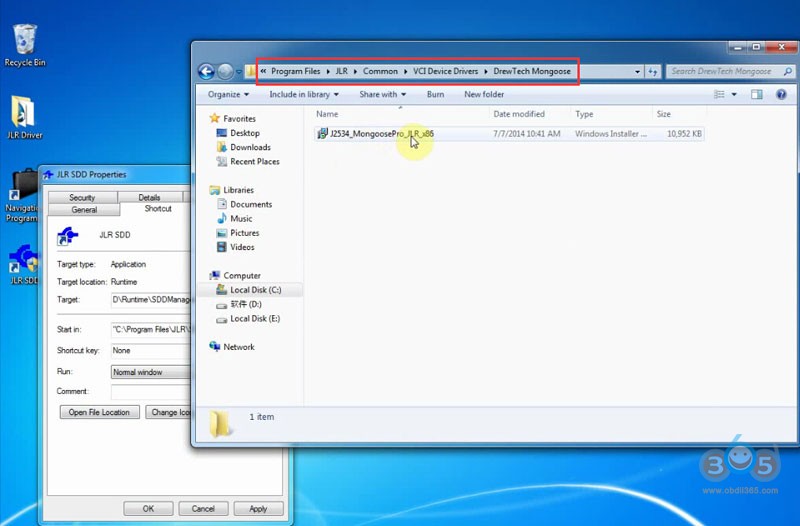800x526 pixels.
Task: Open the address bar history dropdown
Action: 637,72
